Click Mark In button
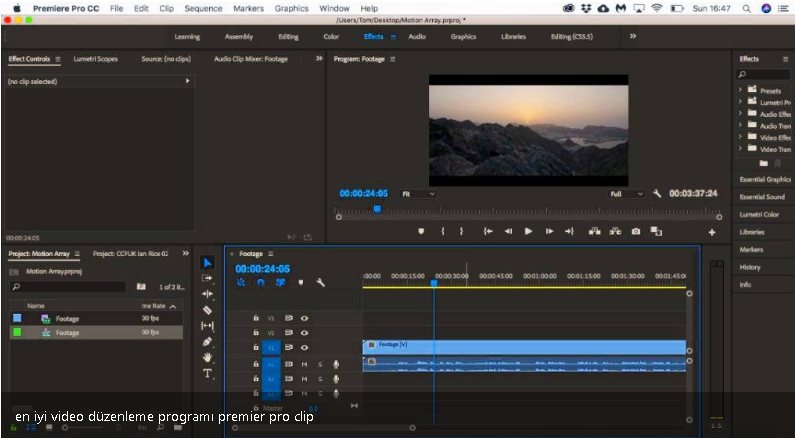Viewport: 796px width, 438px height. (x=443, y=231)
